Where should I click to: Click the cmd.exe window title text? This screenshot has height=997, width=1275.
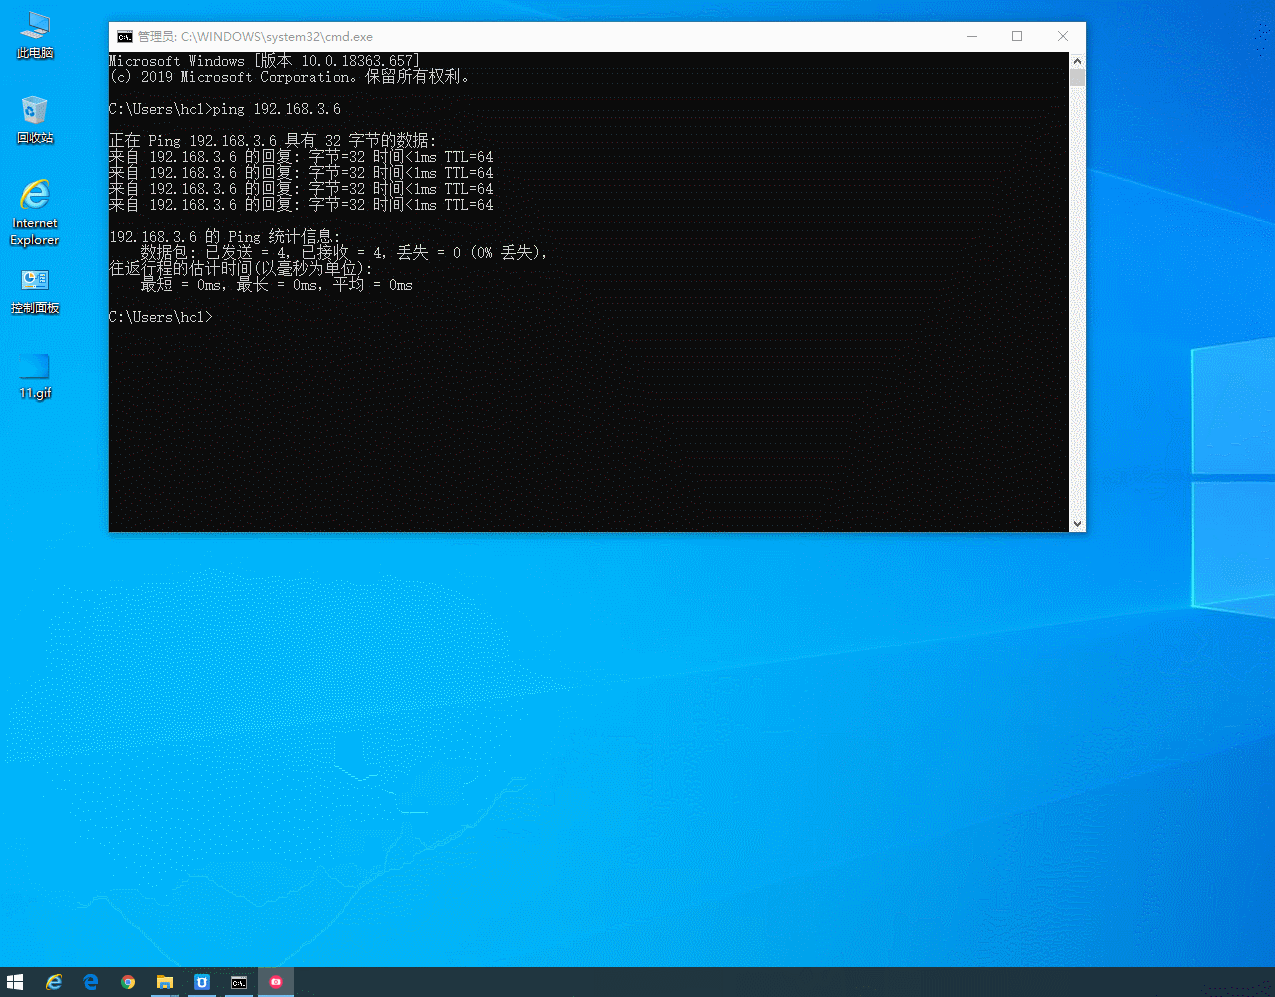[x=255, y=37]
